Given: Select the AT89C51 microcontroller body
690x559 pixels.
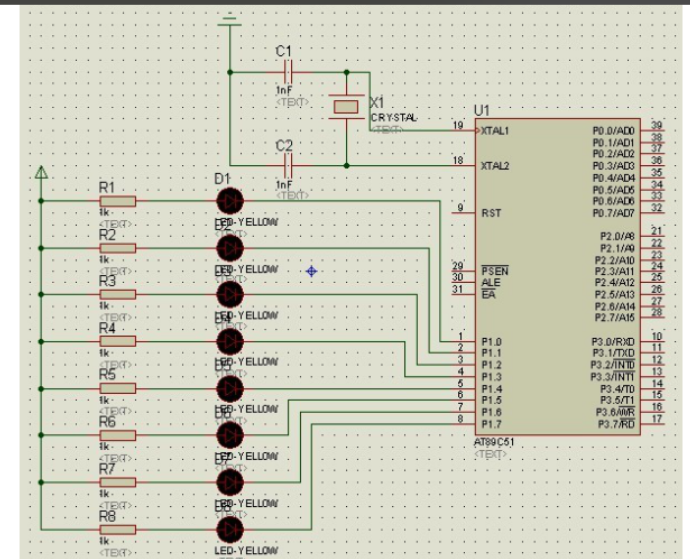Looking at the screenshot, I should coord(555,280).
